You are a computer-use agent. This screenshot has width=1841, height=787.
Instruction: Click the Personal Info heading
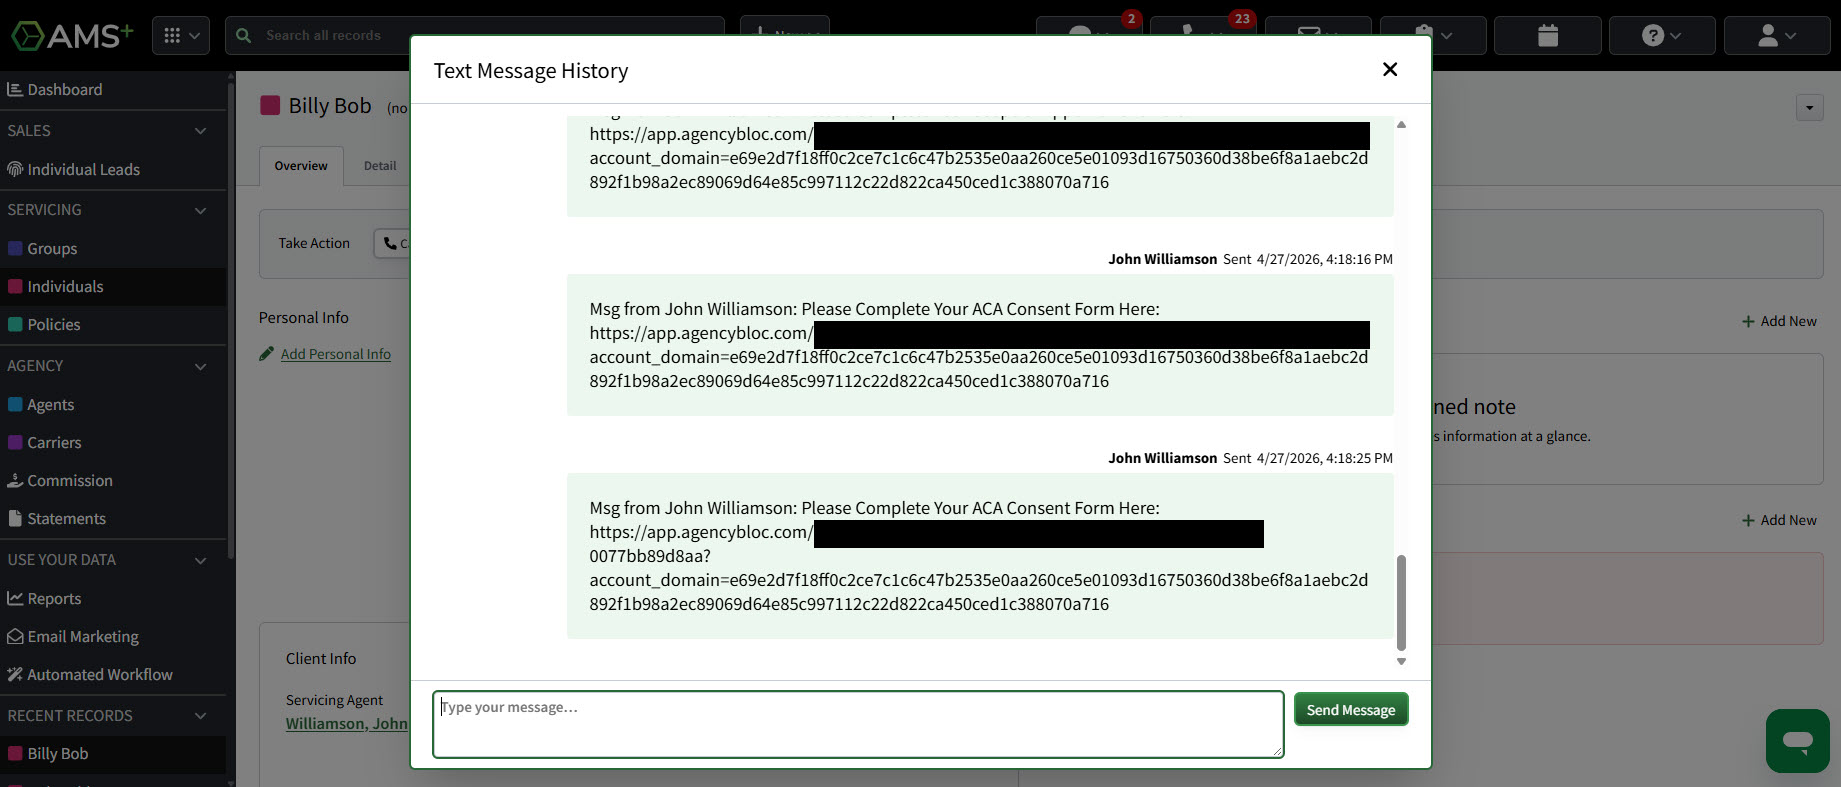(304, 318)
